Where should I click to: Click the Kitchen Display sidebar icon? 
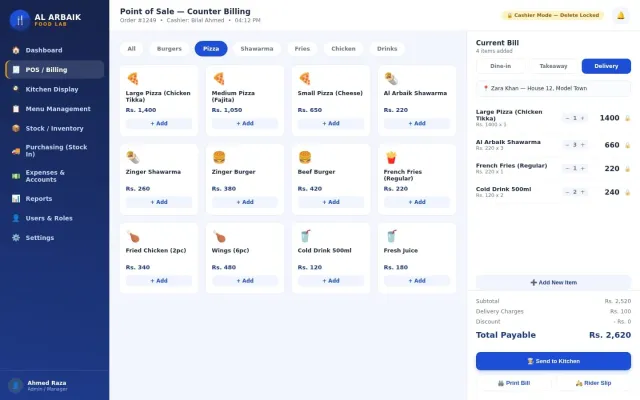[16, 89]
